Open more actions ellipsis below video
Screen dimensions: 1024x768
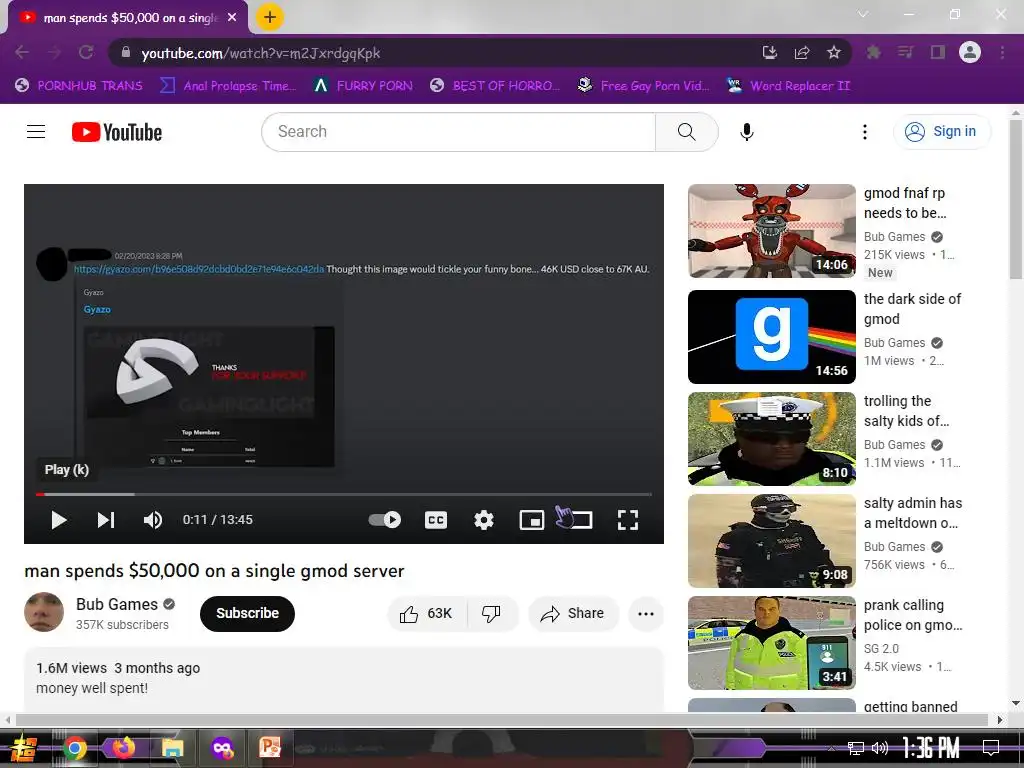point(646,614)
